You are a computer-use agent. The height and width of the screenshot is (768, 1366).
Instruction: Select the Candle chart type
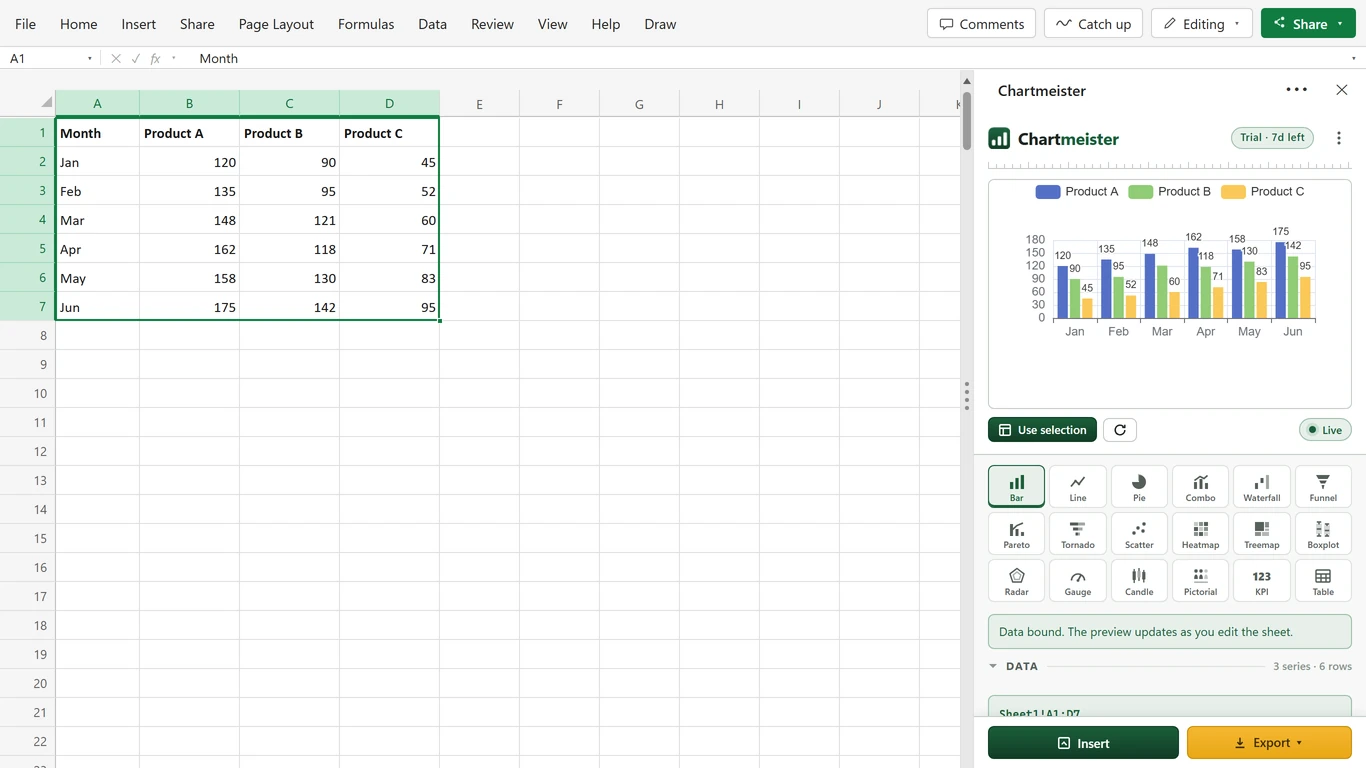pos(1139,581)
